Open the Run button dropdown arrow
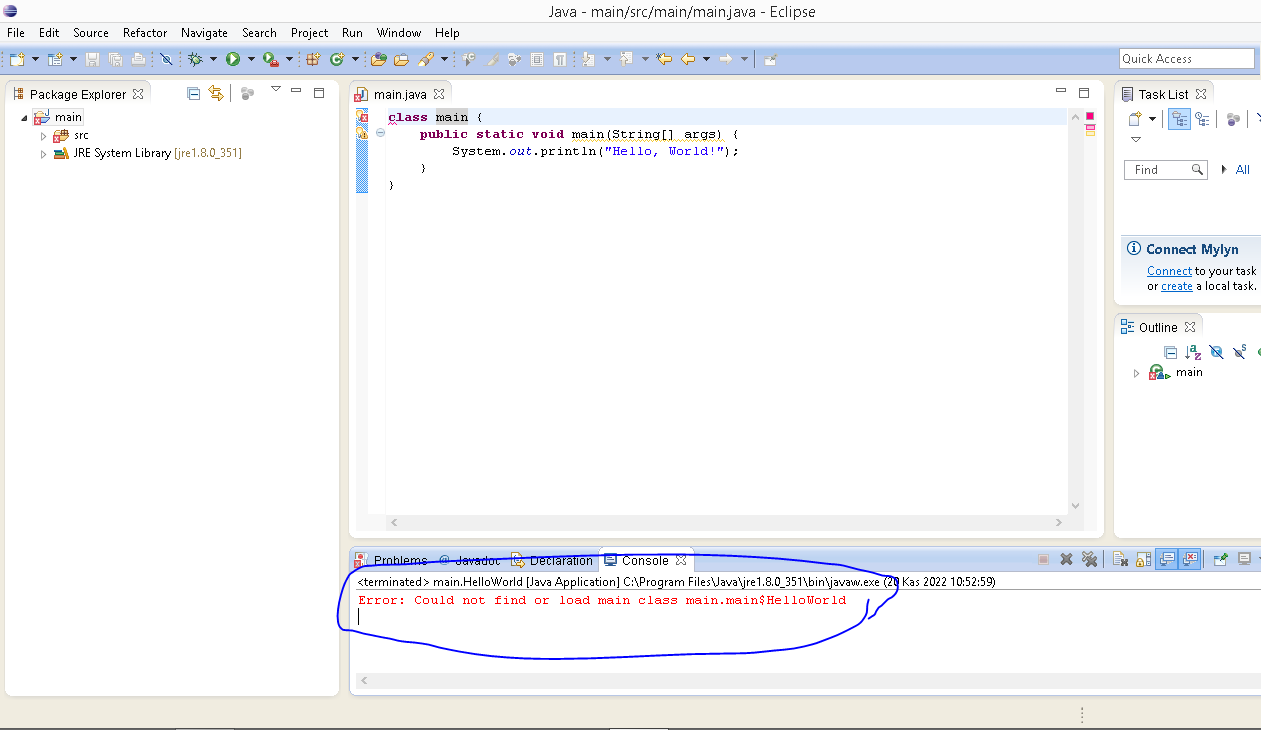The width and height of the screenshot is (1261, 730). click(x=250, y=59)
